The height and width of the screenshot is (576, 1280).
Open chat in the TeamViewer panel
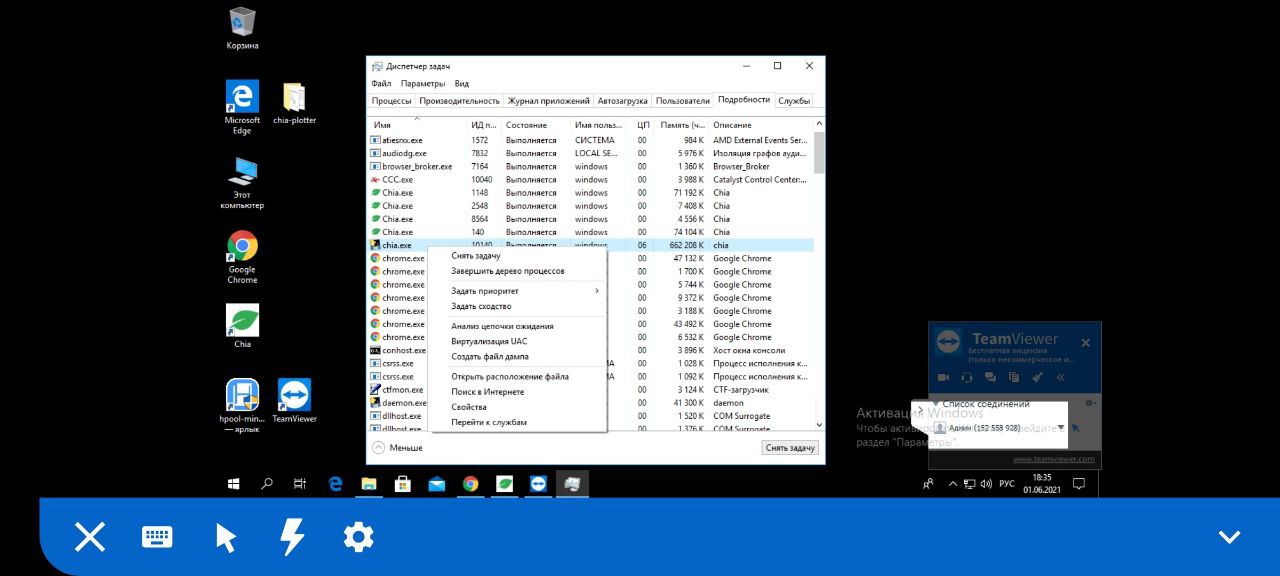tap(990, 377)
